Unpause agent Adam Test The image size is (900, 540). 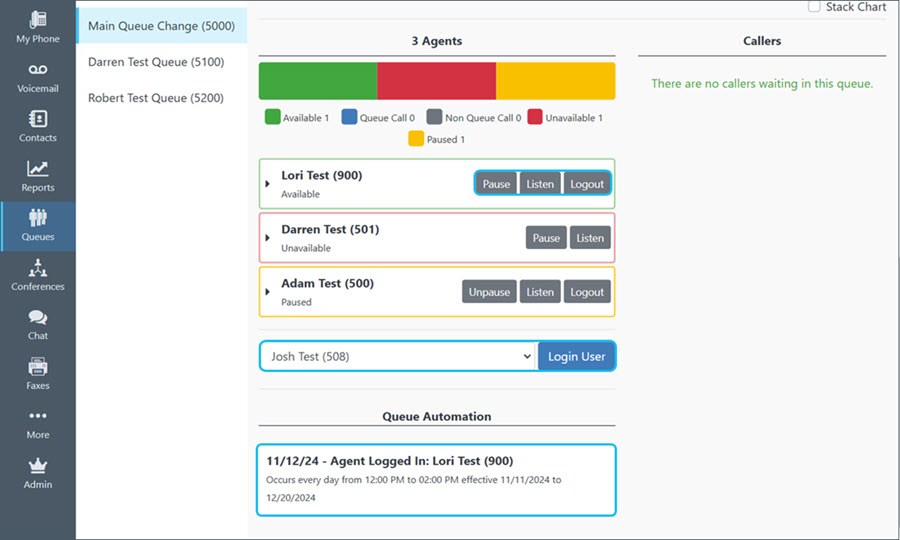pos(489,292)
